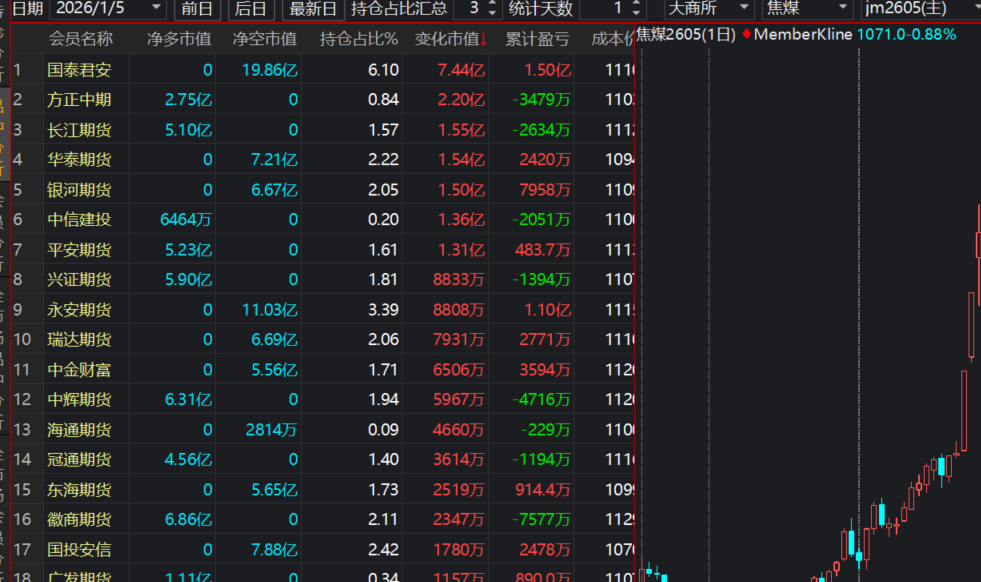The height and width of the screenshot is (582, 981).
Task: Click the 焦煤2605(1日) chart title
Action: (686, 34)
